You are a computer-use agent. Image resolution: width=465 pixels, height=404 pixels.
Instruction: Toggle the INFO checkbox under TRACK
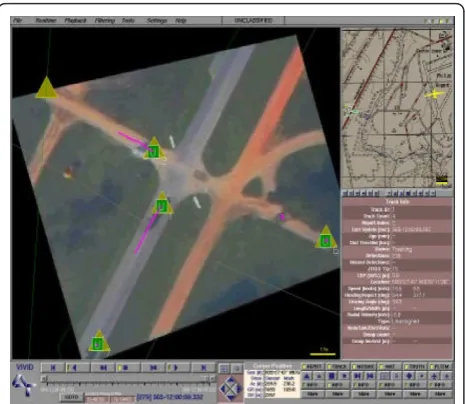(x=329, y=385)
